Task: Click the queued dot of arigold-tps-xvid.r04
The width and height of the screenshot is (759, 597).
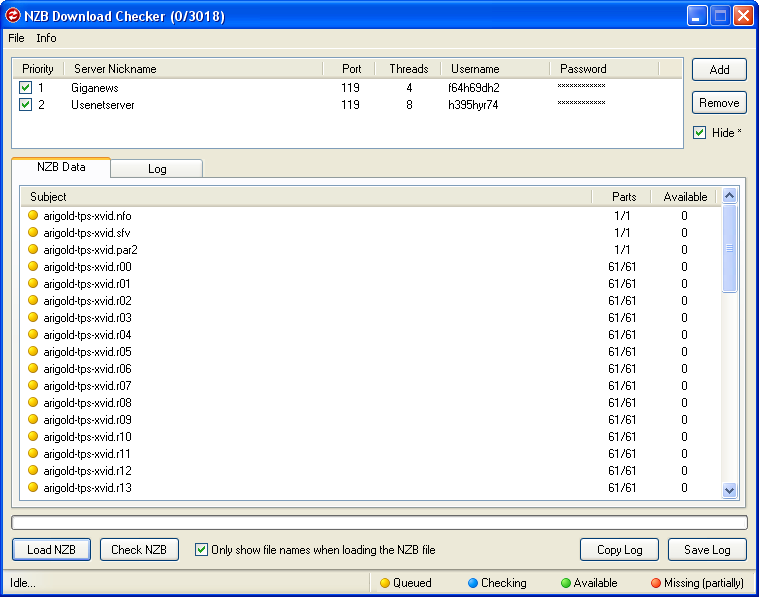Action: [x=33, y=334]
